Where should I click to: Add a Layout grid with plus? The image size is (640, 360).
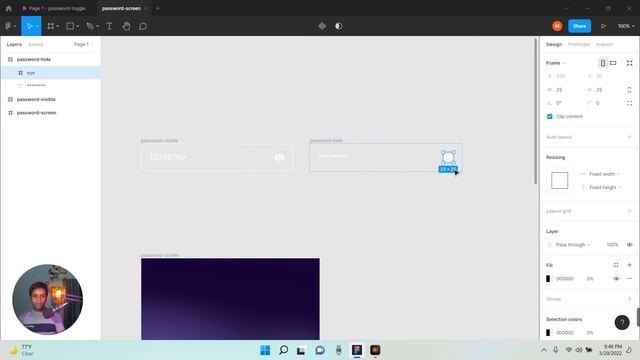pyautogui.click(x=629, y=211)
